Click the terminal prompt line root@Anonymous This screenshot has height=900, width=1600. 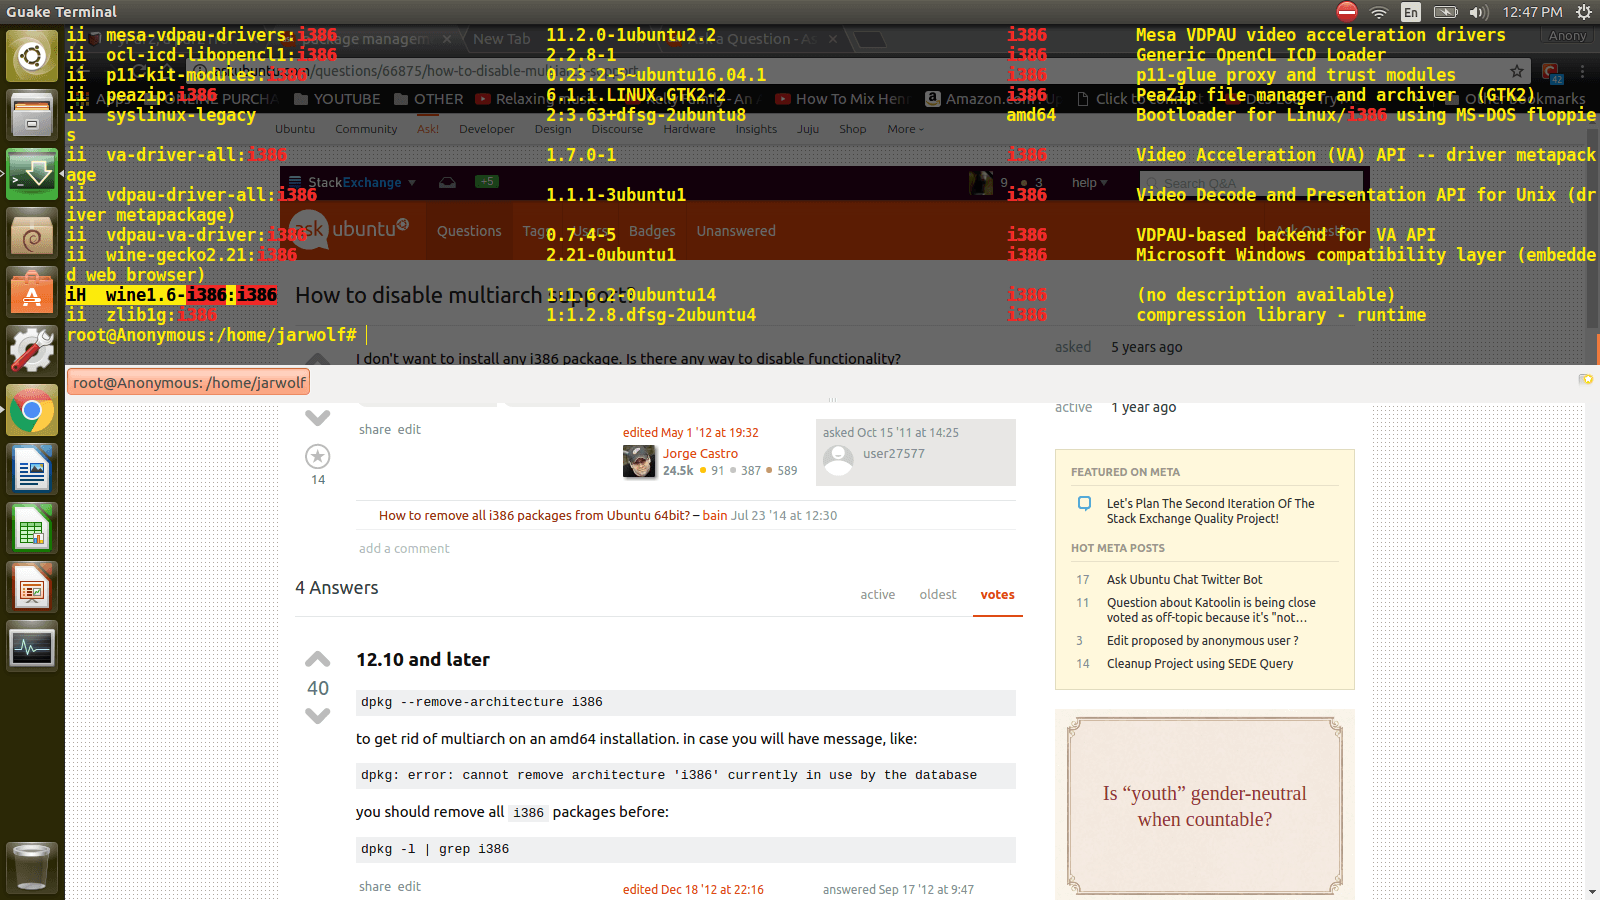click(x=212, y=335)
